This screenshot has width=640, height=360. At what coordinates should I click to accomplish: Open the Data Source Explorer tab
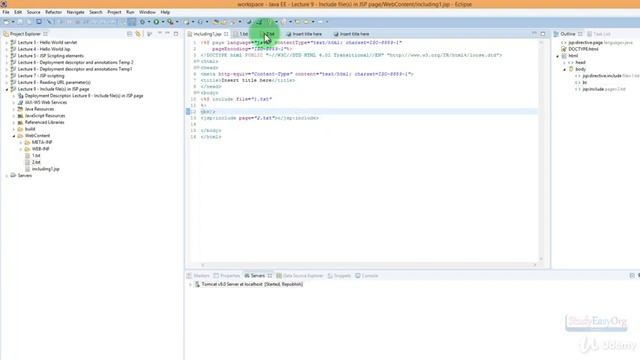(300, 276)
